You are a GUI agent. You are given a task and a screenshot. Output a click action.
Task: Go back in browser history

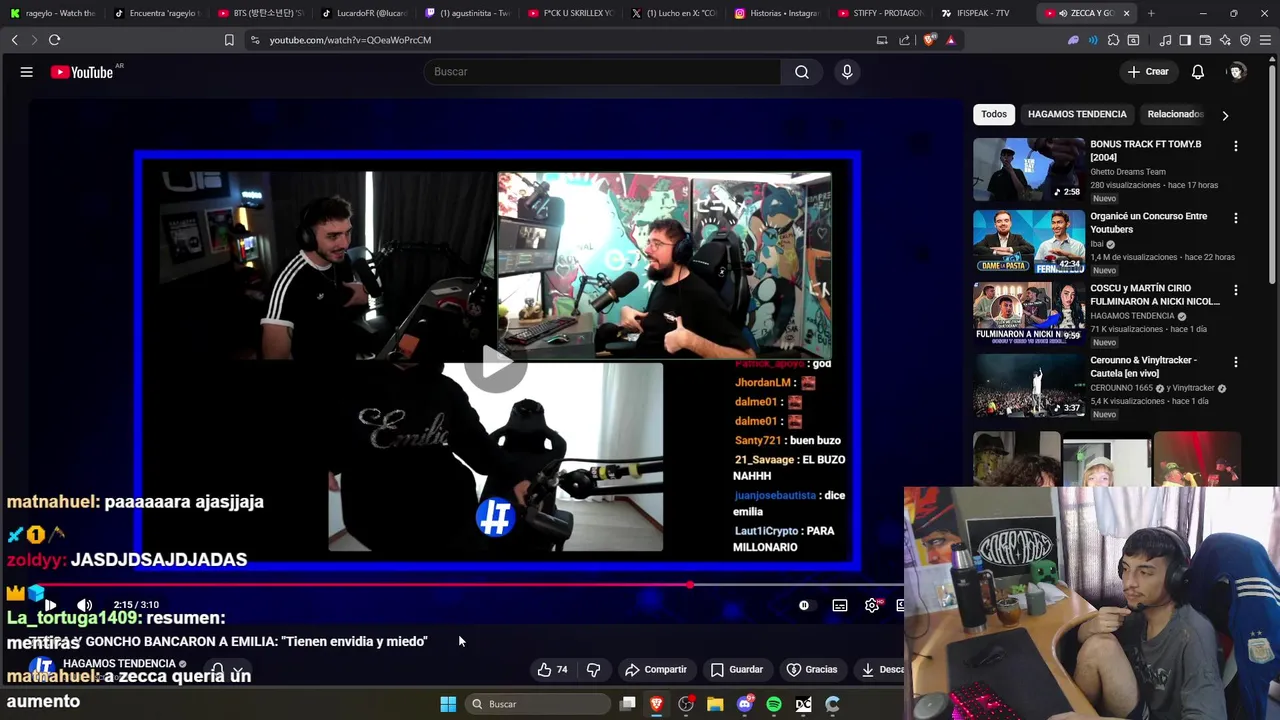[x=14, y=40]
